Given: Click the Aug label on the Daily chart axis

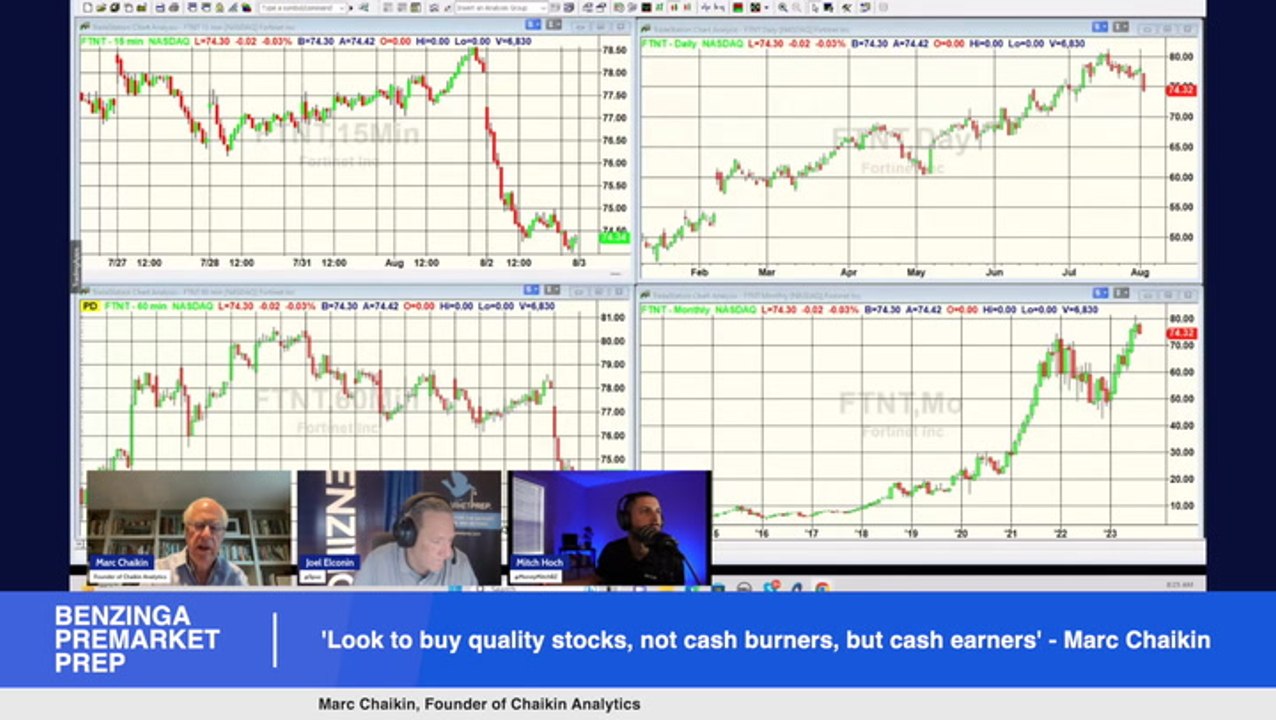Looking at the screenshot, I should [1140, 272].
